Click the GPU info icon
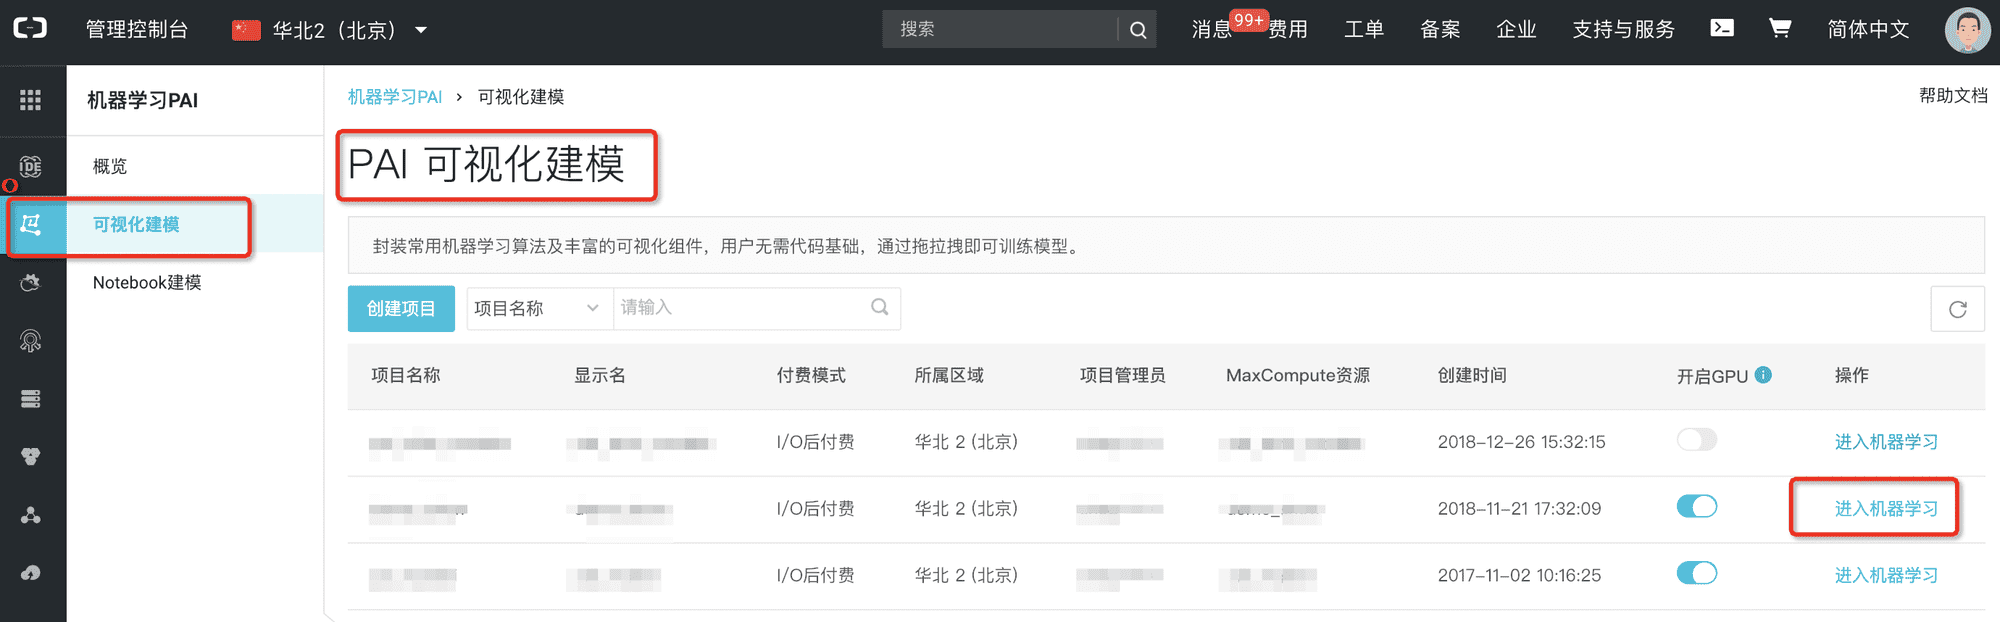This screenshot has width=2000, height=622. (x=1764, y=375)
